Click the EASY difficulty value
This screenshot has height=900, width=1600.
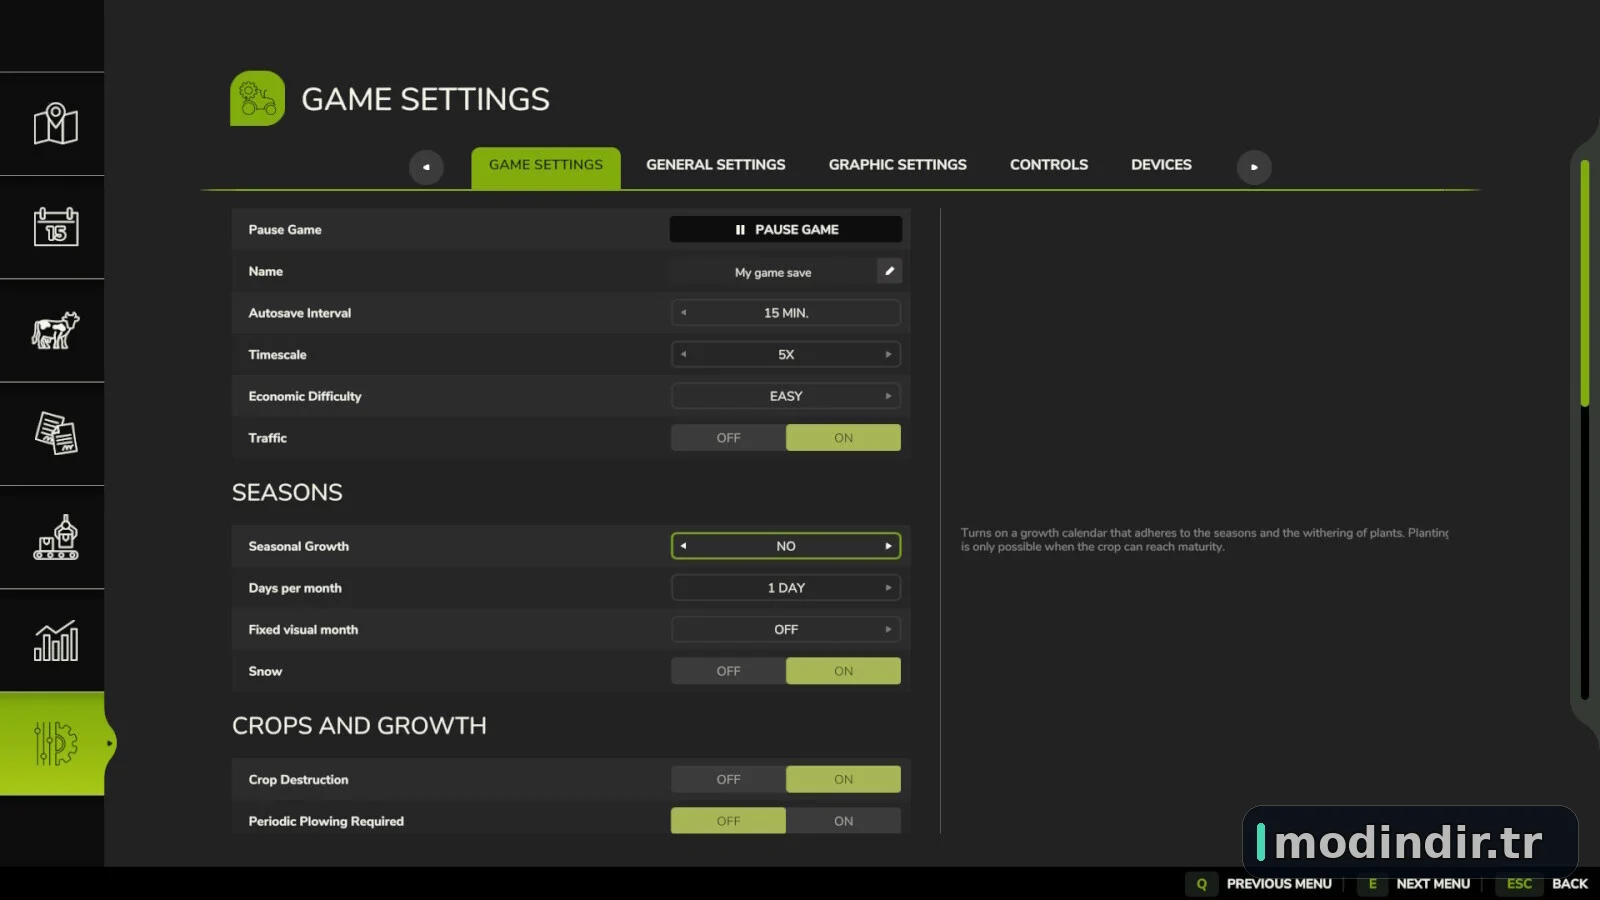(x=786, y=396)
